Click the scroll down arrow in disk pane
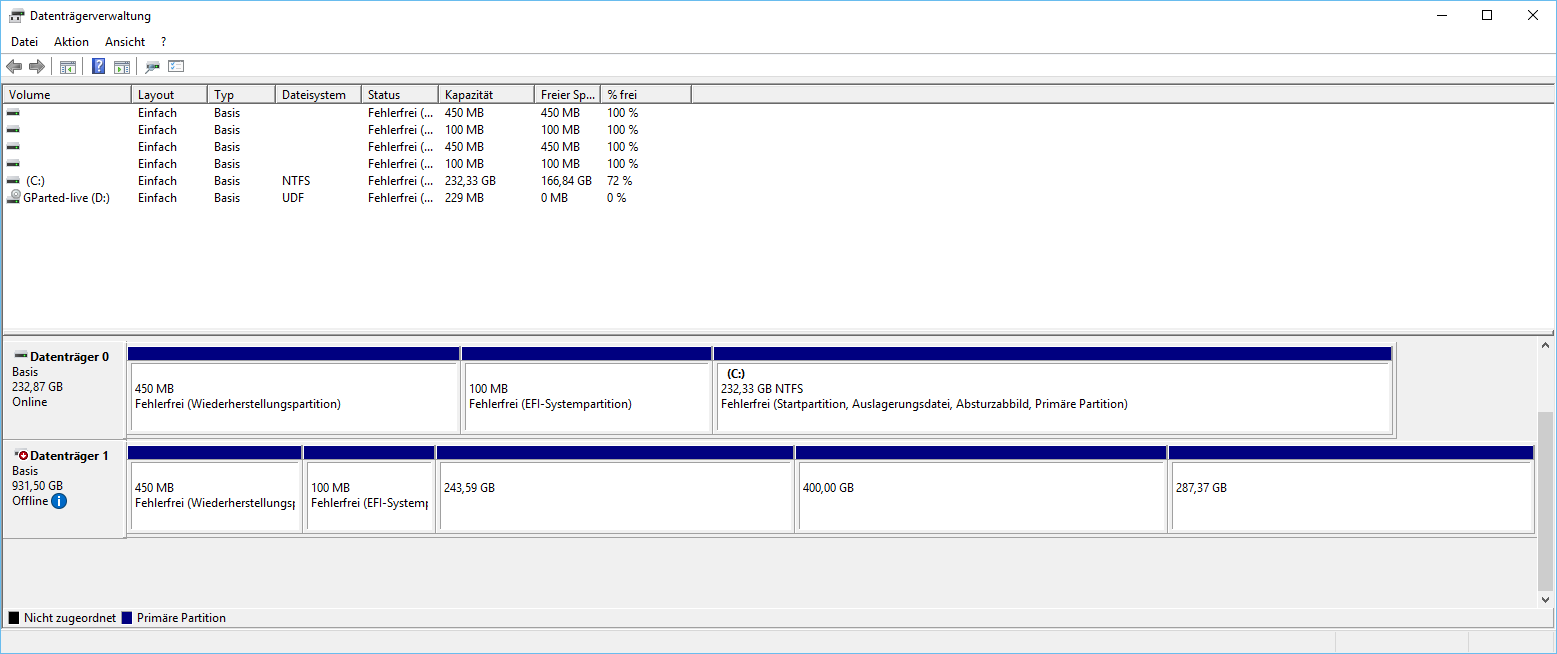Viewport: 1557px width, 654px height. 1546,599
